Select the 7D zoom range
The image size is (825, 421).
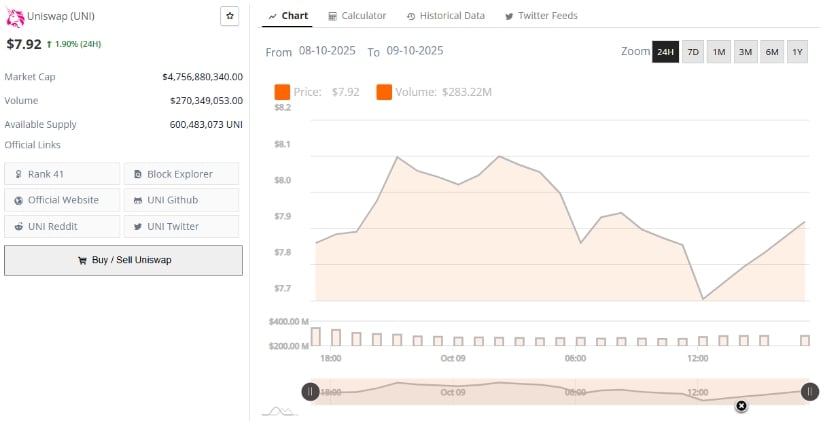point(692,52)
